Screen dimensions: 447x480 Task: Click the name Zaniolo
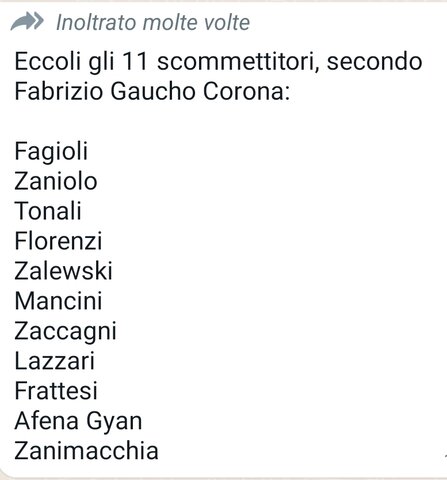click(x=56, y=181)
